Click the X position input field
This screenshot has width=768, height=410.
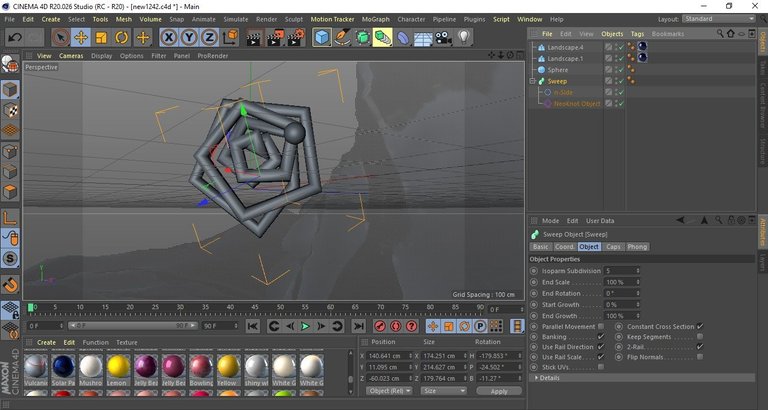coord(389,356)
